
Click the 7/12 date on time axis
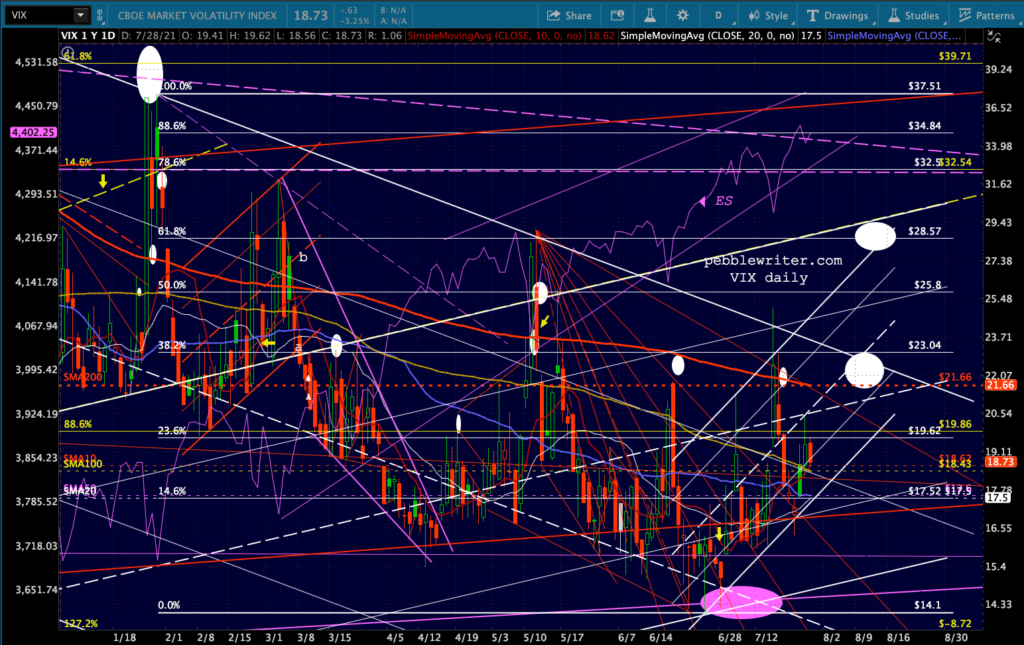point(765,635)
